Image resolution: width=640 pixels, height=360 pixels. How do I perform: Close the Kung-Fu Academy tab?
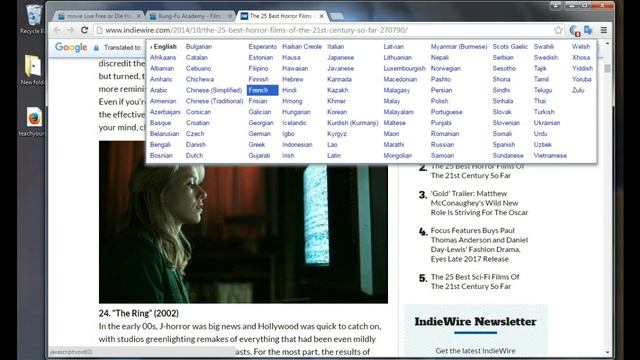pyautogui.click(x=230, y=16)
